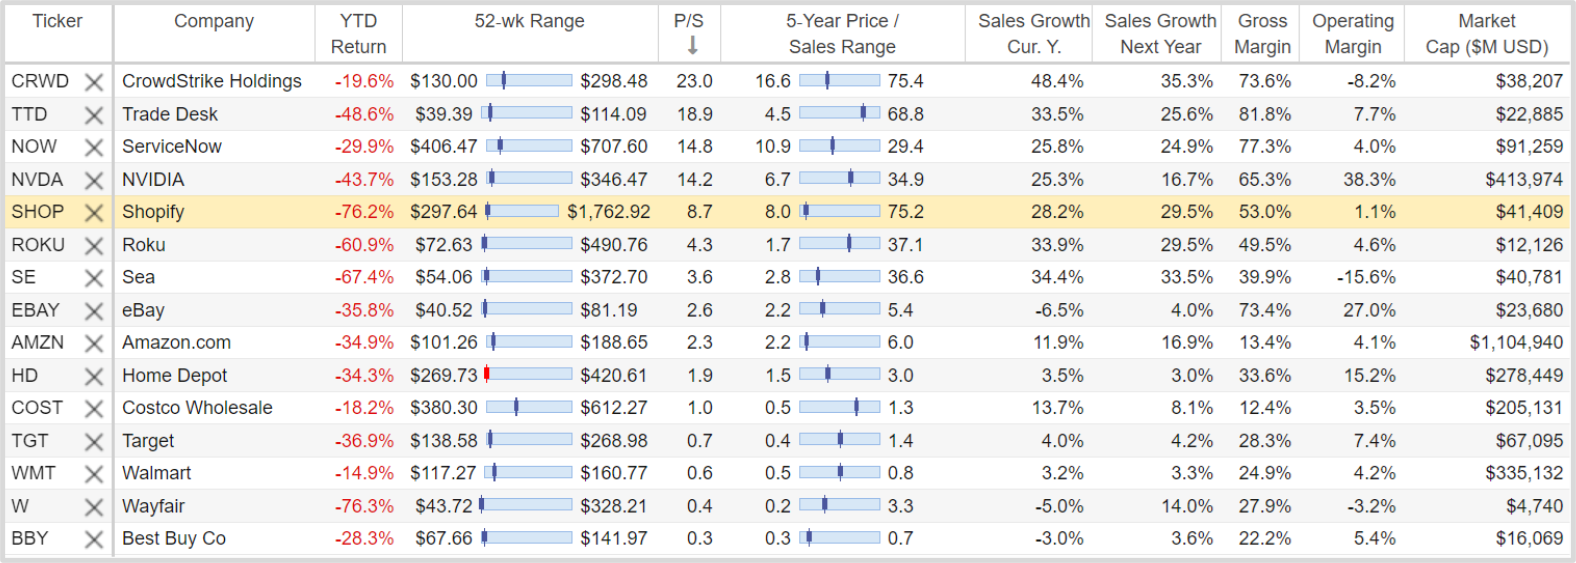Click Trade Desk gross margin 81.8%
The height and width of the screenshot is (563, 1576).
[1265, 114]
